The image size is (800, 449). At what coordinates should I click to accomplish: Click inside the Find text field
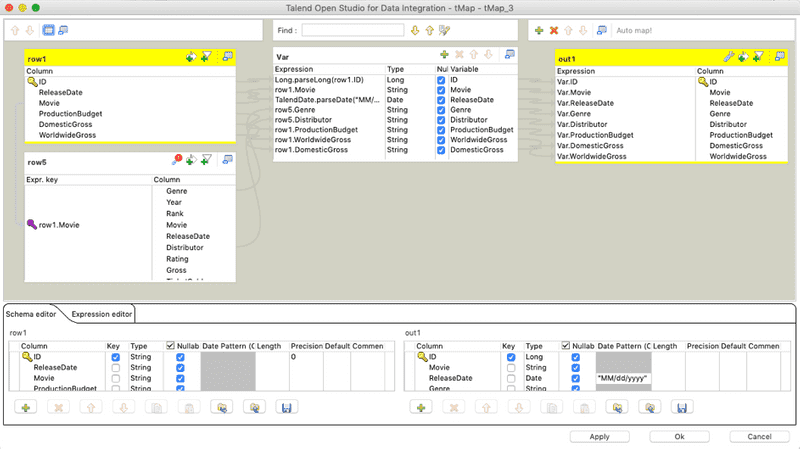[352, 31]
